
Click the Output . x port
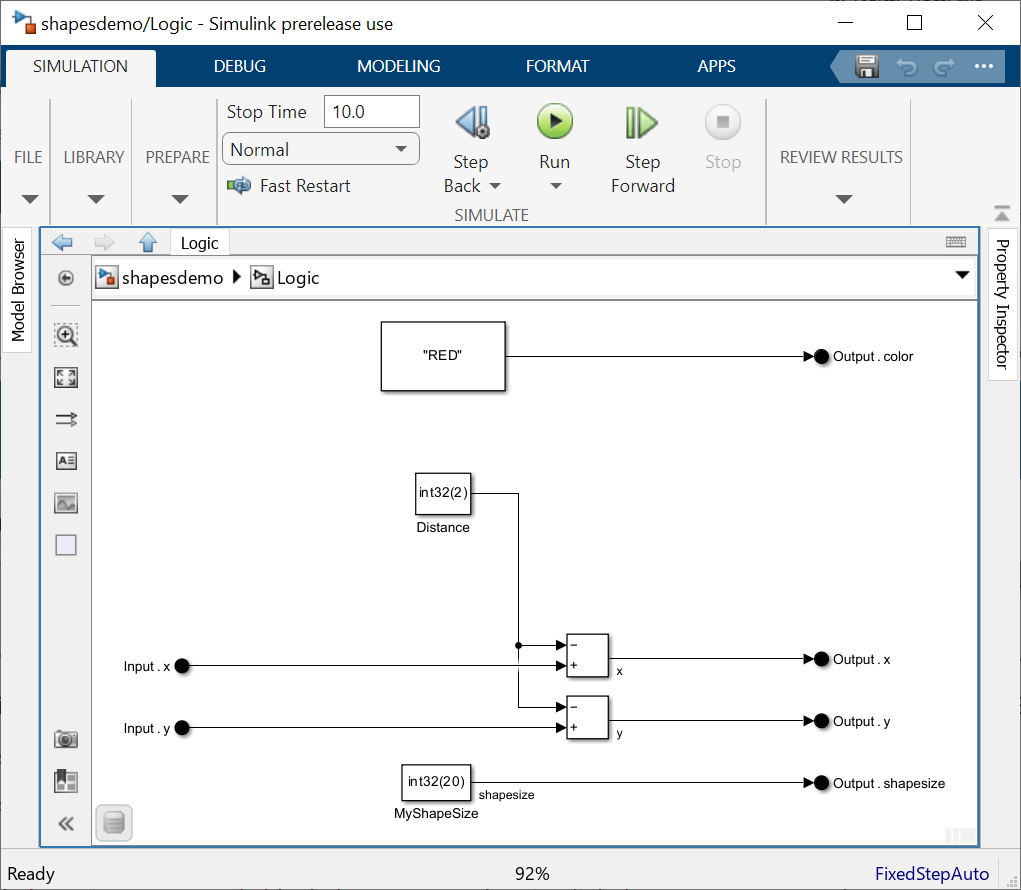click(822, 659)
